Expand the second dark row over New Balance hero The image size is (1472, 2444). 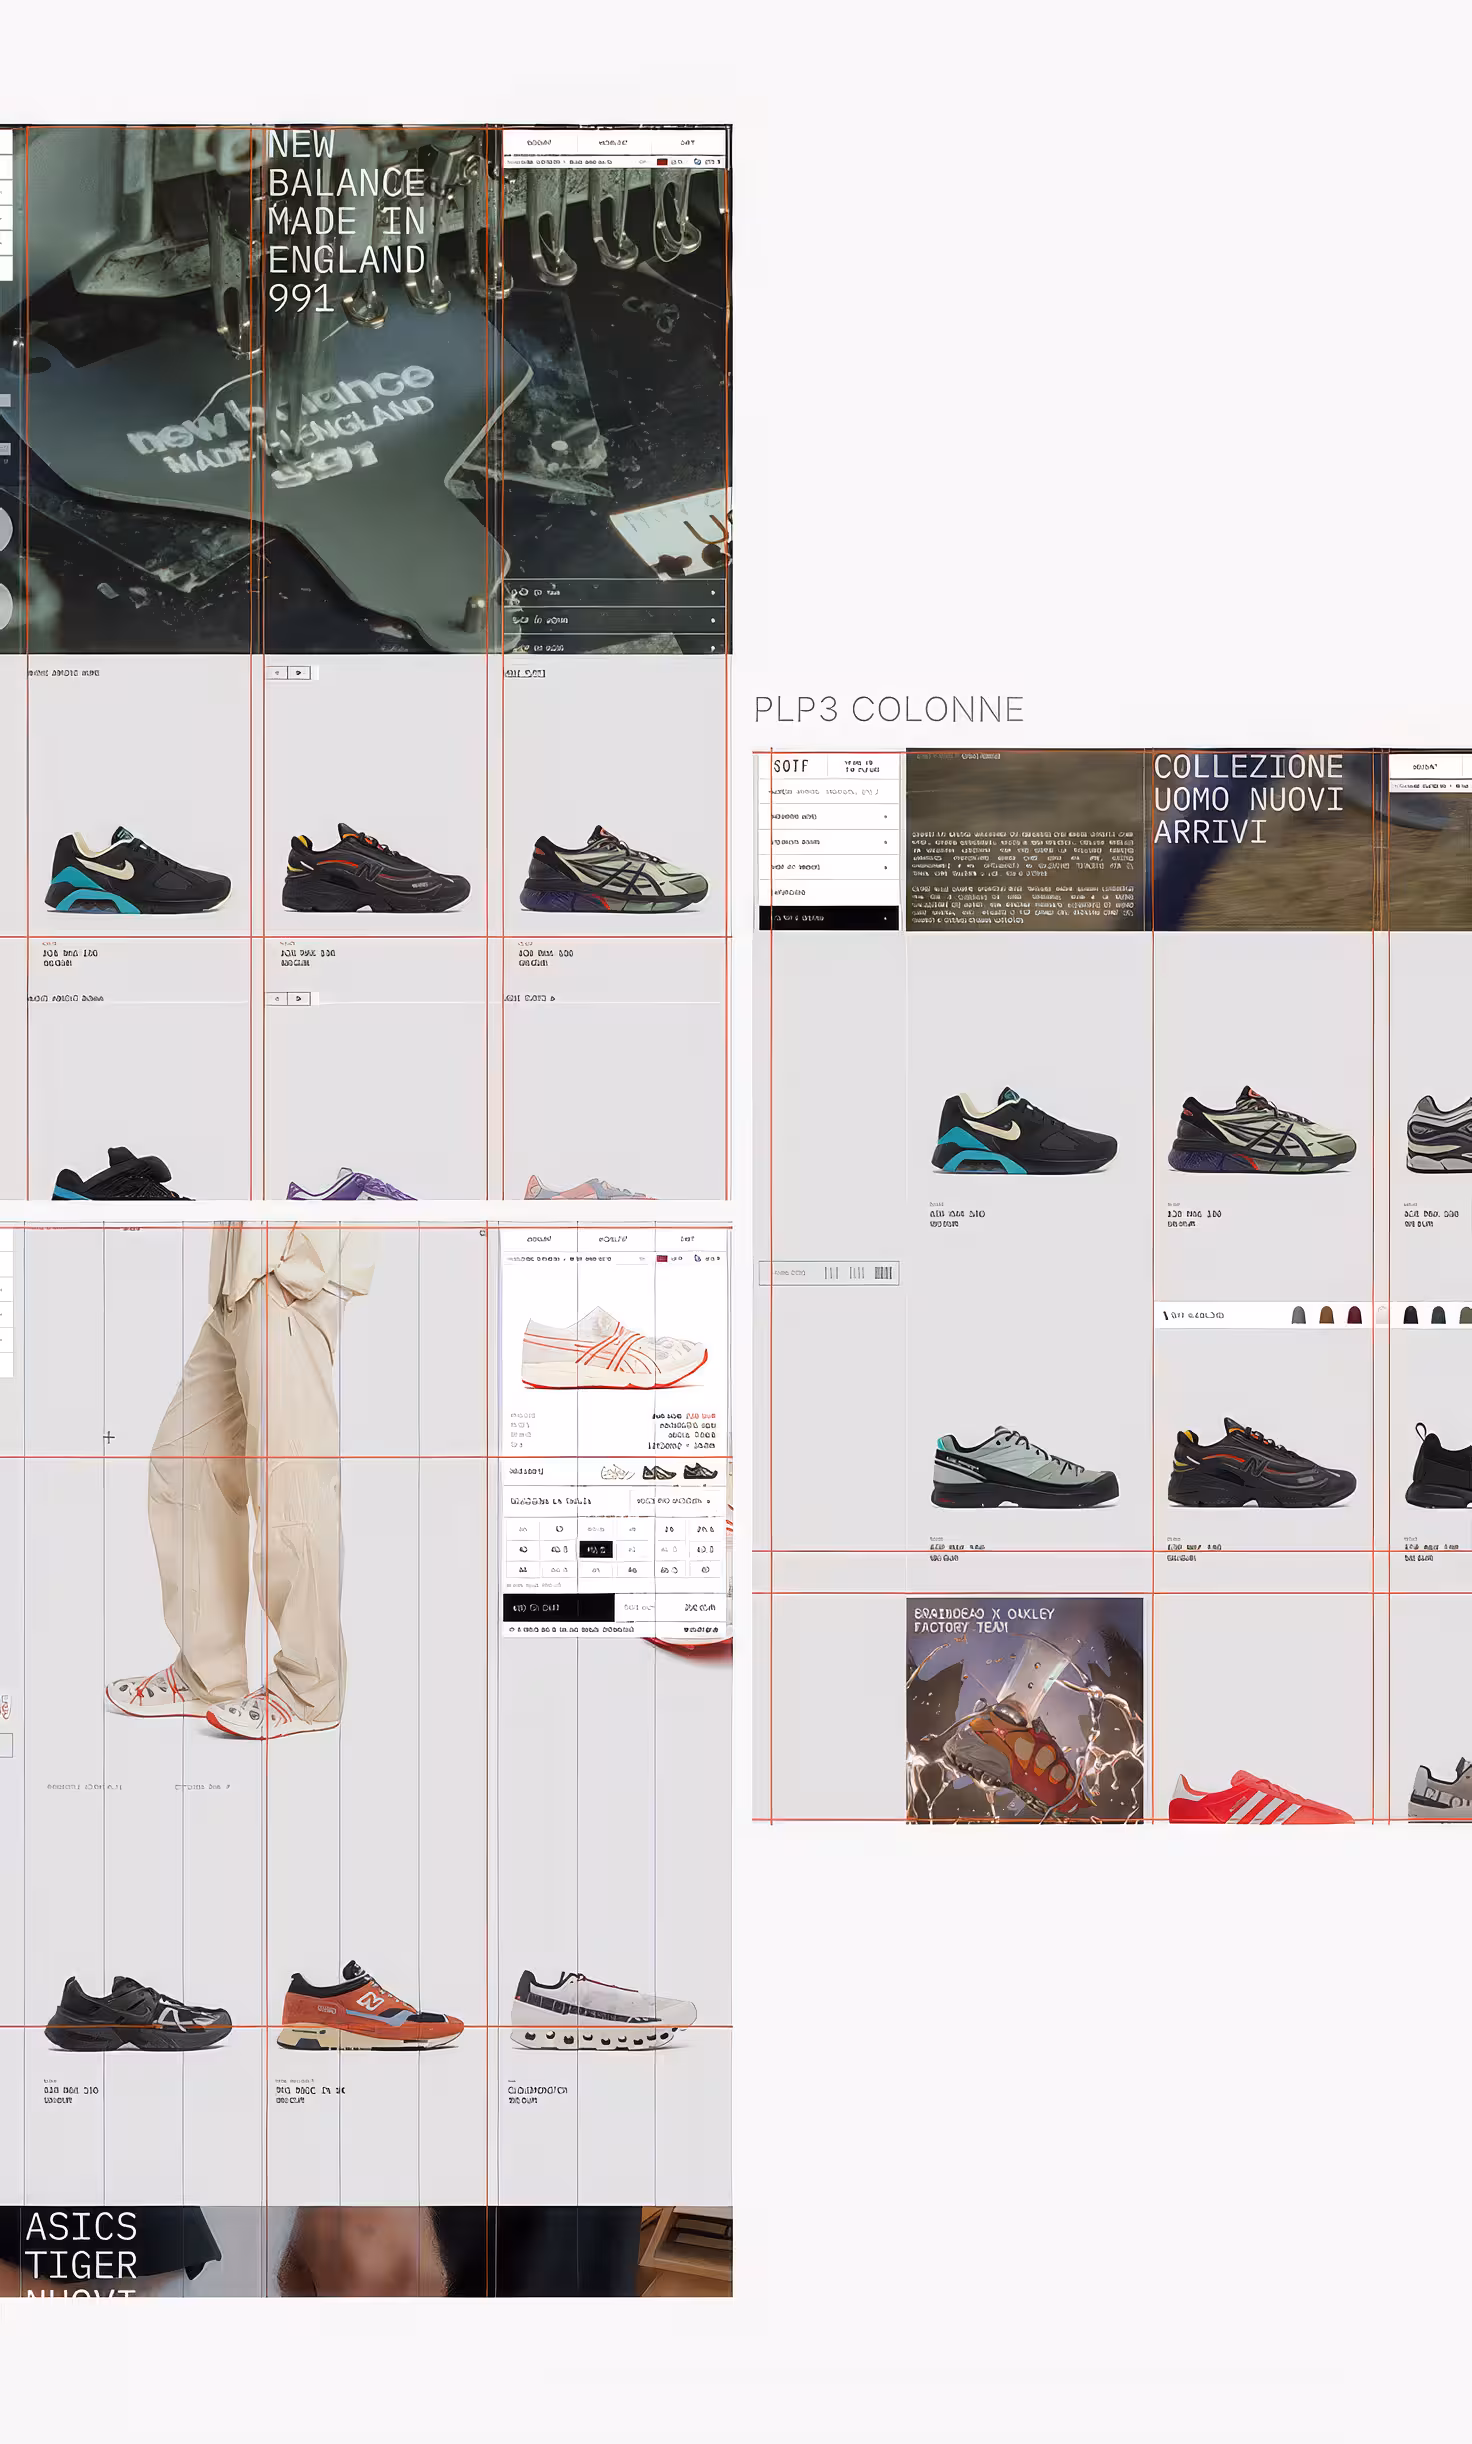click(614, 619)
